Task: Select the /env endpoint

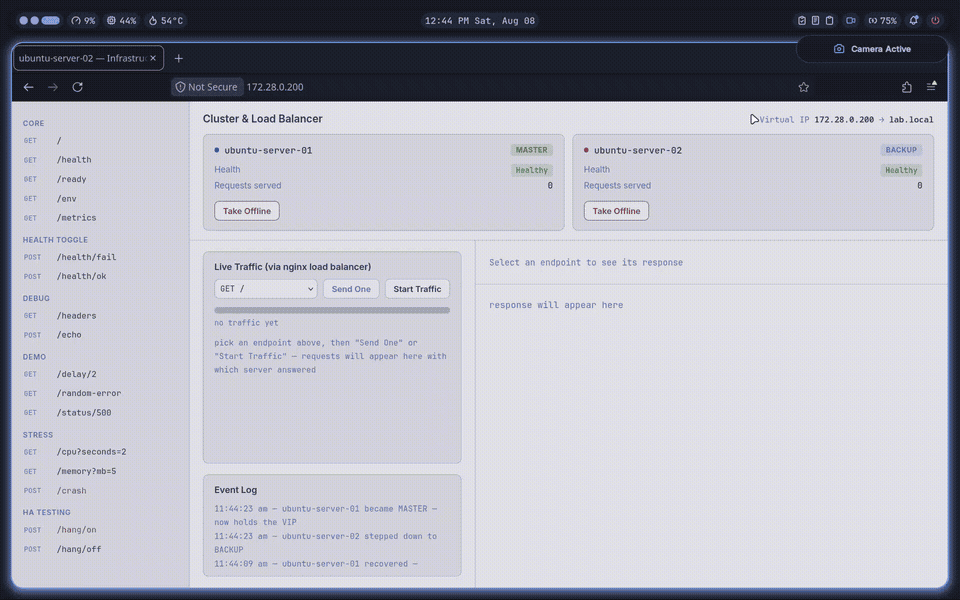Action: 100,198
